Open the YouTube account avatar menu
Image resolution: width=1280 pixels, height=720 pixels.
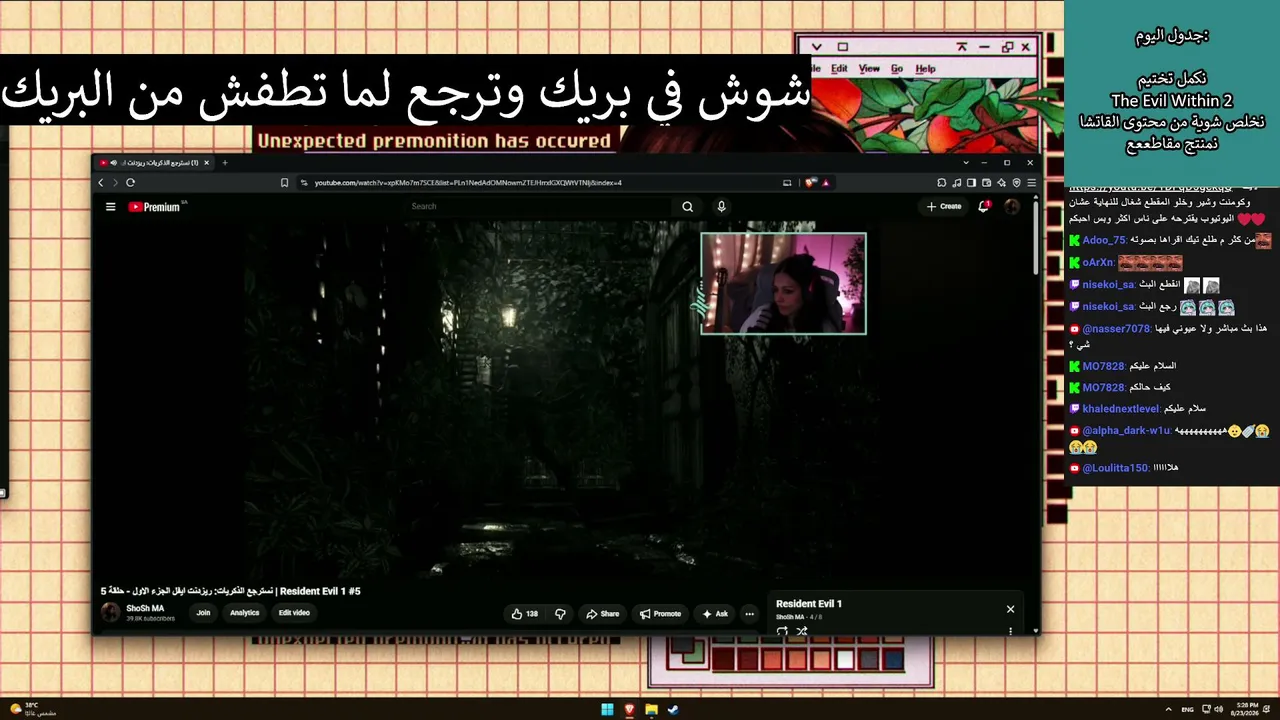coord(1012,206)
